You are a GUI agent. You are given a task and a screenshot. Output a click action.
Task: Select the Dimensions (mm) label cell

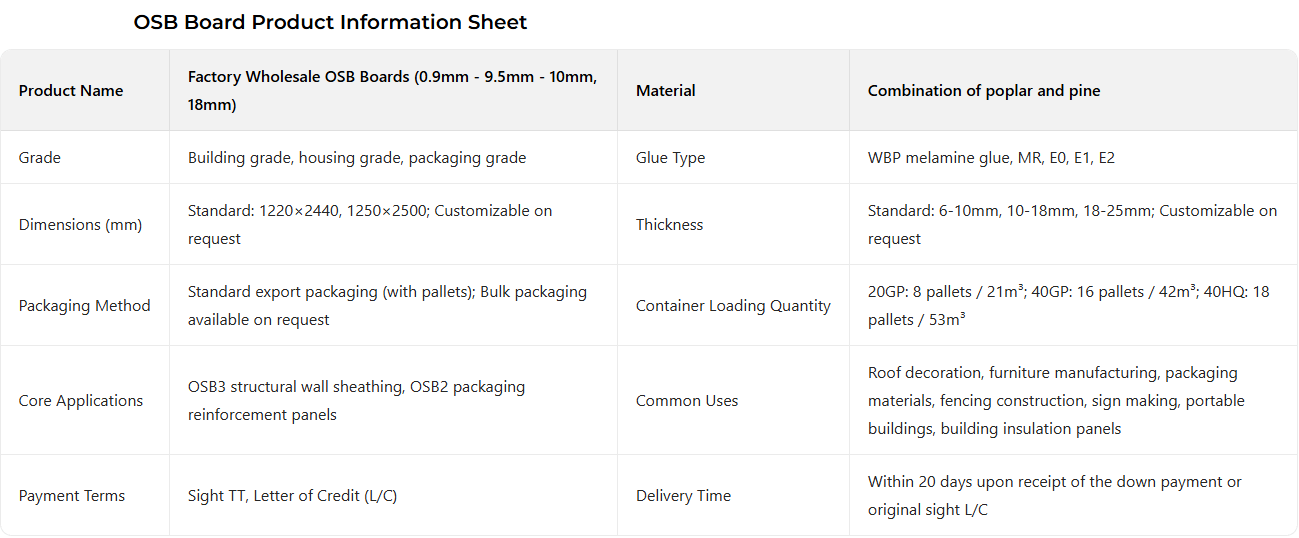click(x=80, y=225)
